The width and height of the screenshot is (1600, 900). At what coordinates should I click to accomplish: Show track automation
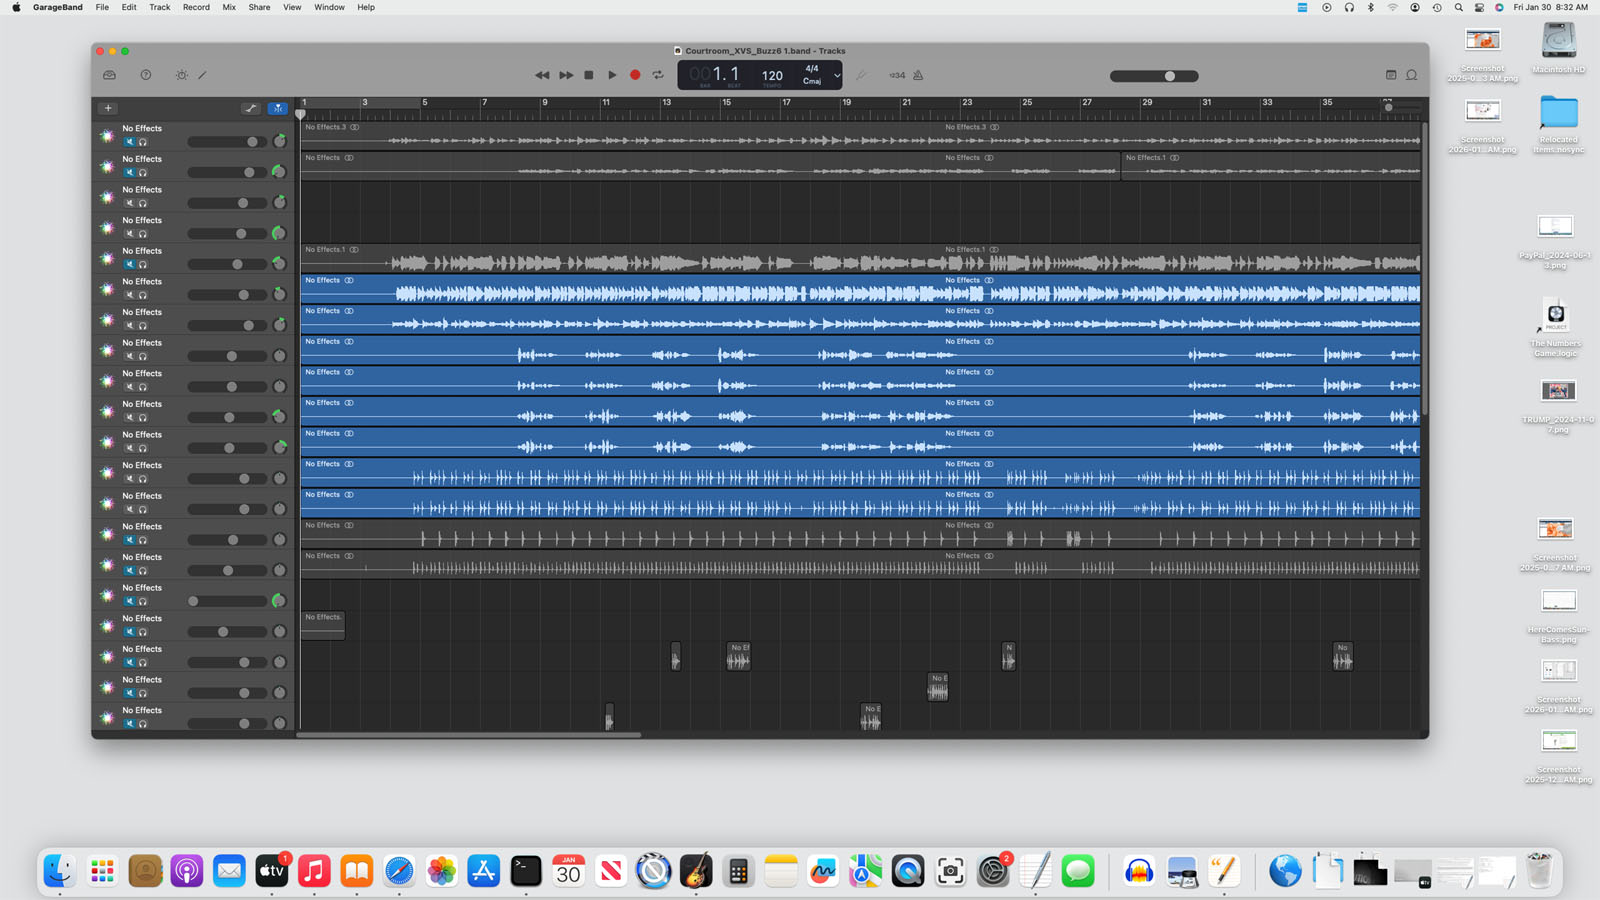[251, 108]
